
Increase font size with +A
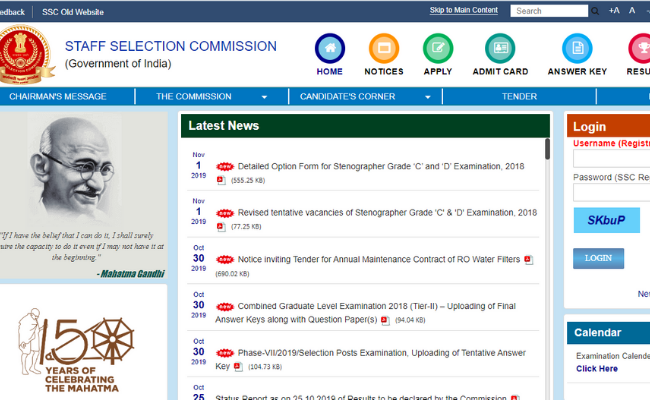pos(614,11)
